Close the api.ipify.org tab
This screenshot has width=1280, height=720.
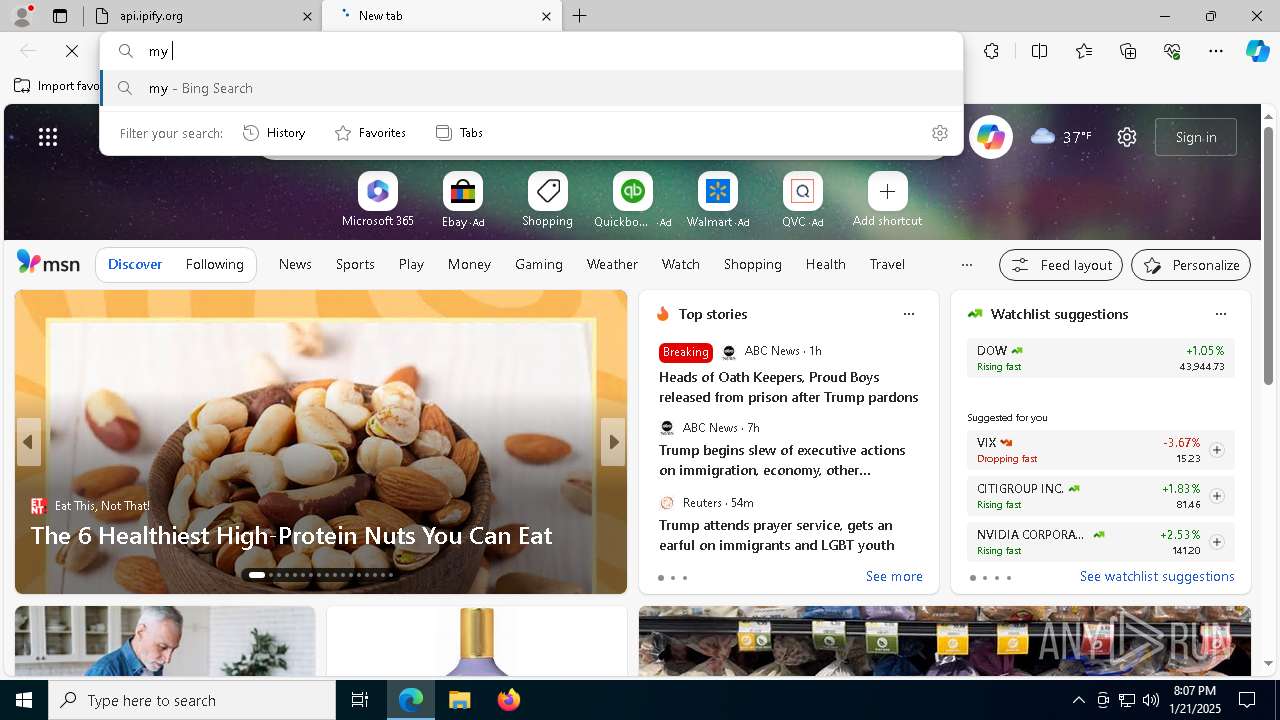point(307,16)
